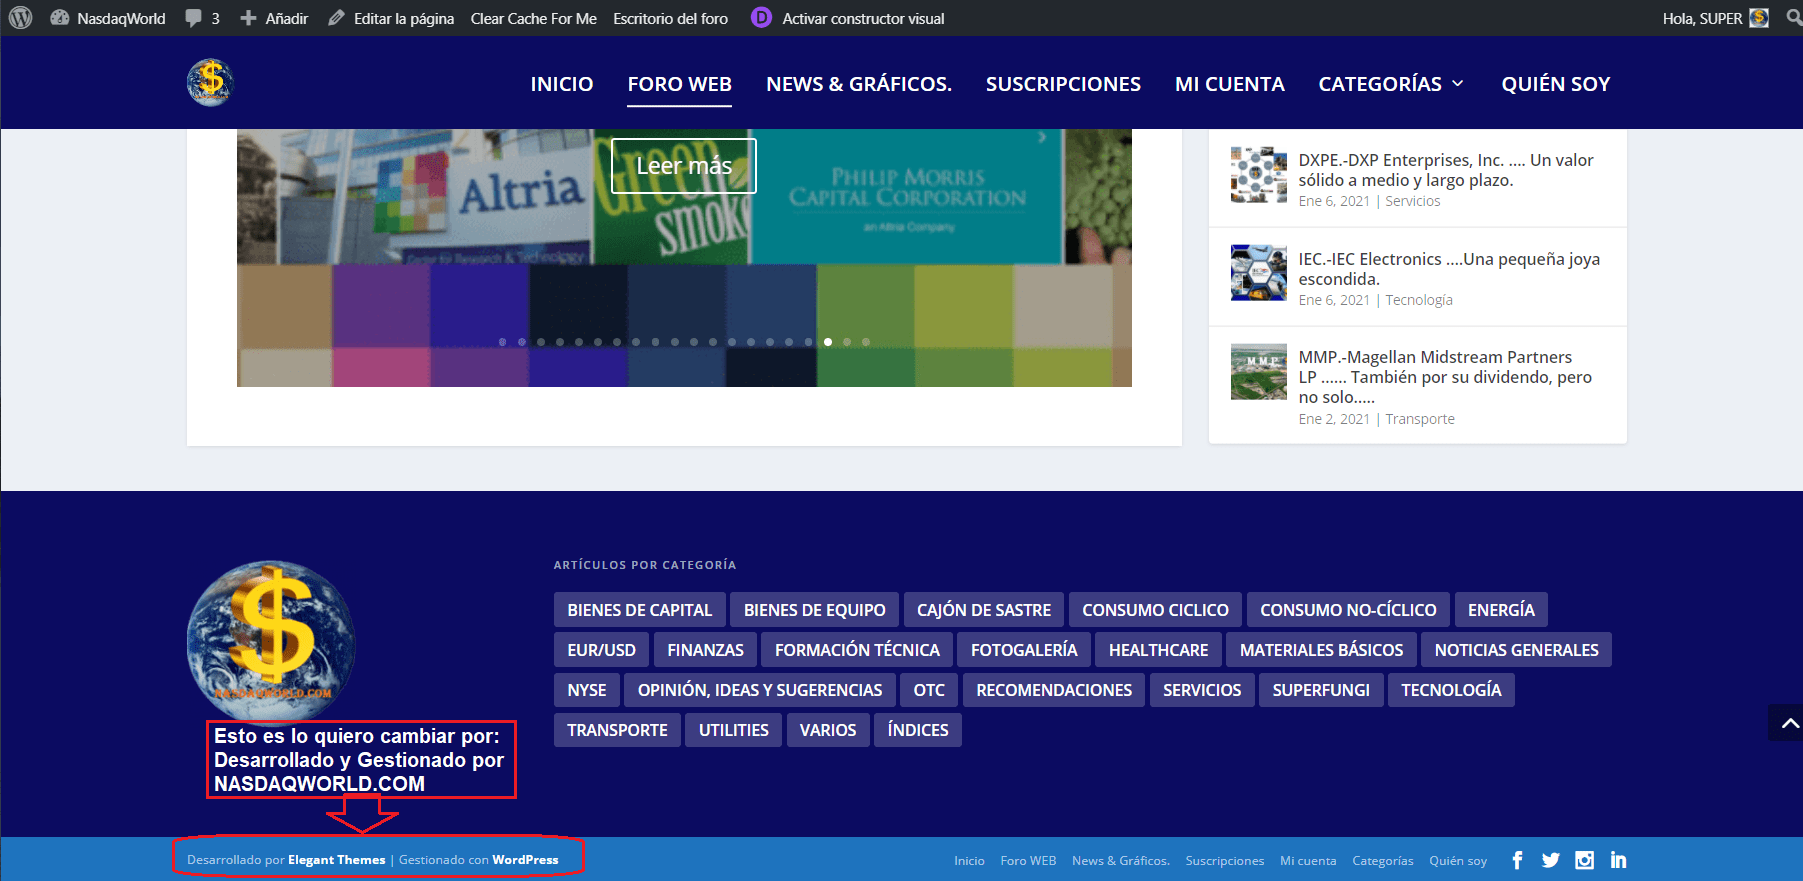This screenshot has height=881, width=1803.
Task: Click the Leer más slider button
Action: coord(684,166)
